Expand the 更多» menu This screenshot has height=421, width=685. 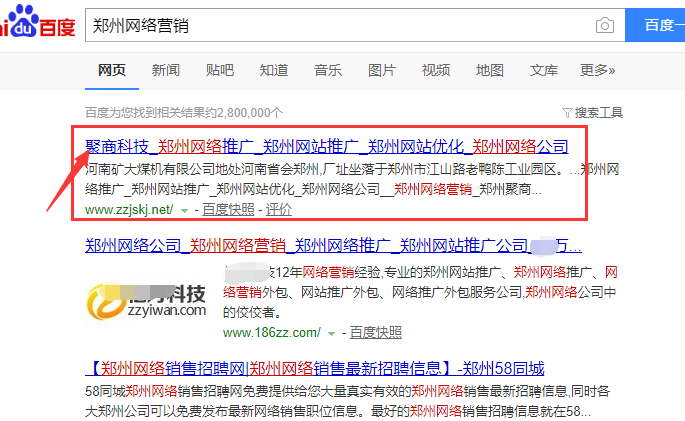(598, 70)
